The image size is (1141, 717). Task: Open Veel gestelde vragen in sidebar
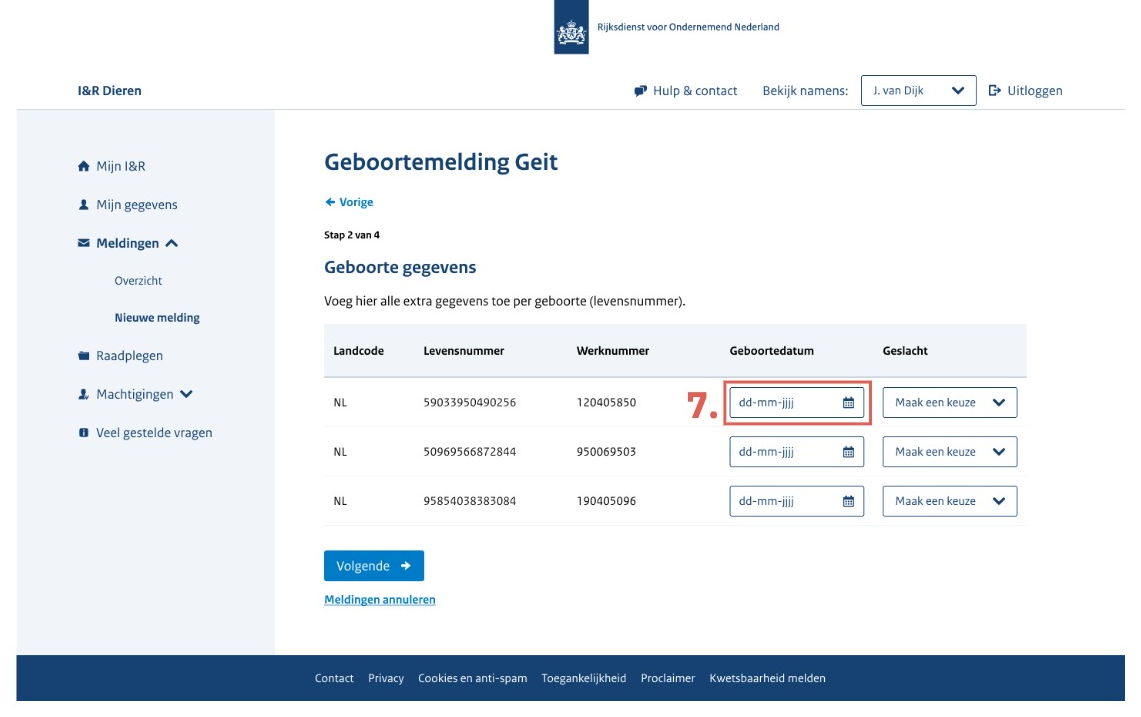[154, 432]
